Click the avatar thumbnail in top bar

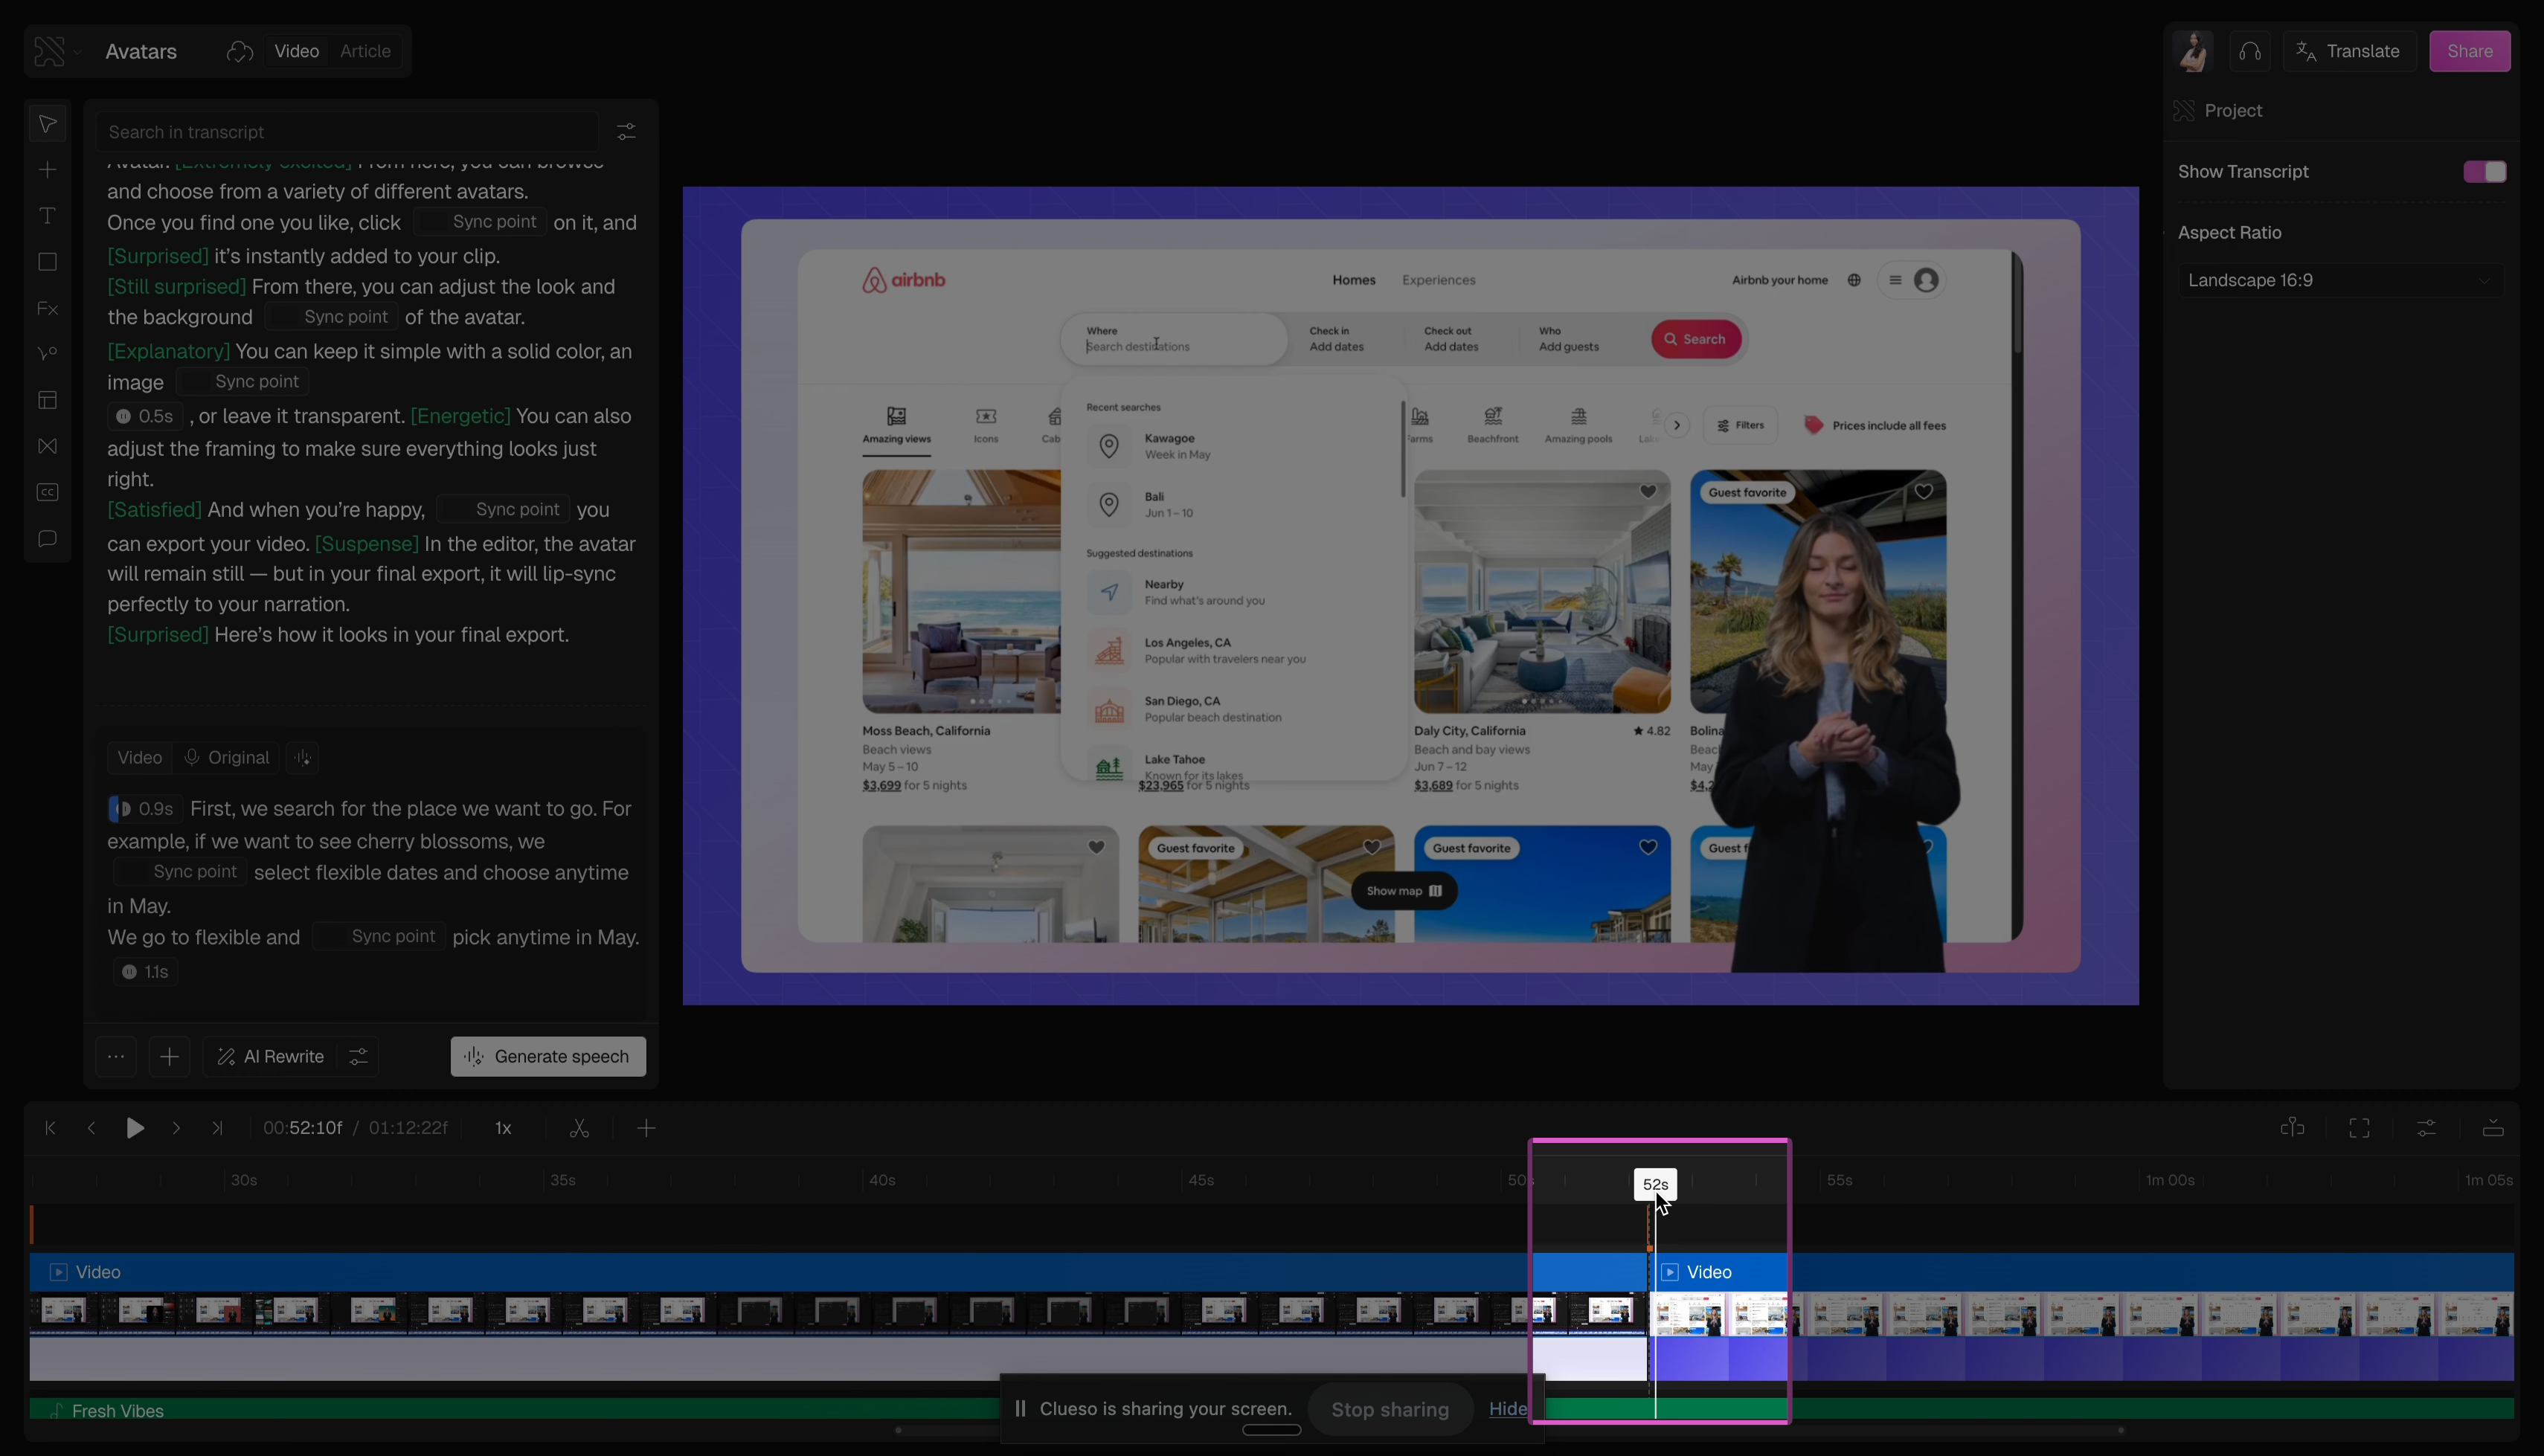(2193, 51)
